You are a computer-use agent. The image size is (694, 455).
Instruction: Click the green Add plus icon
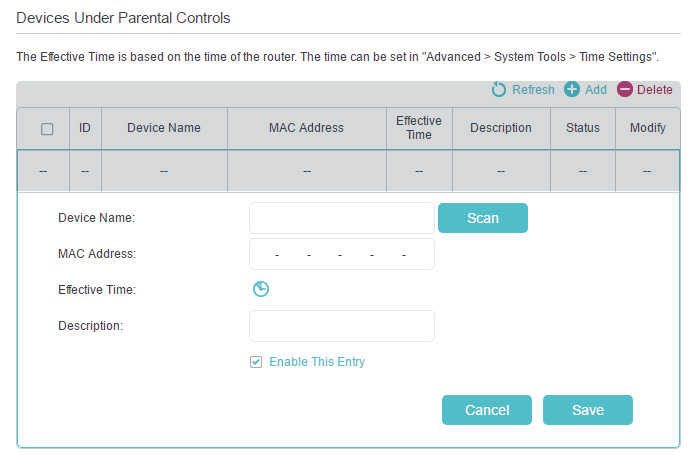pyautogui.click(x=572, y=90)
